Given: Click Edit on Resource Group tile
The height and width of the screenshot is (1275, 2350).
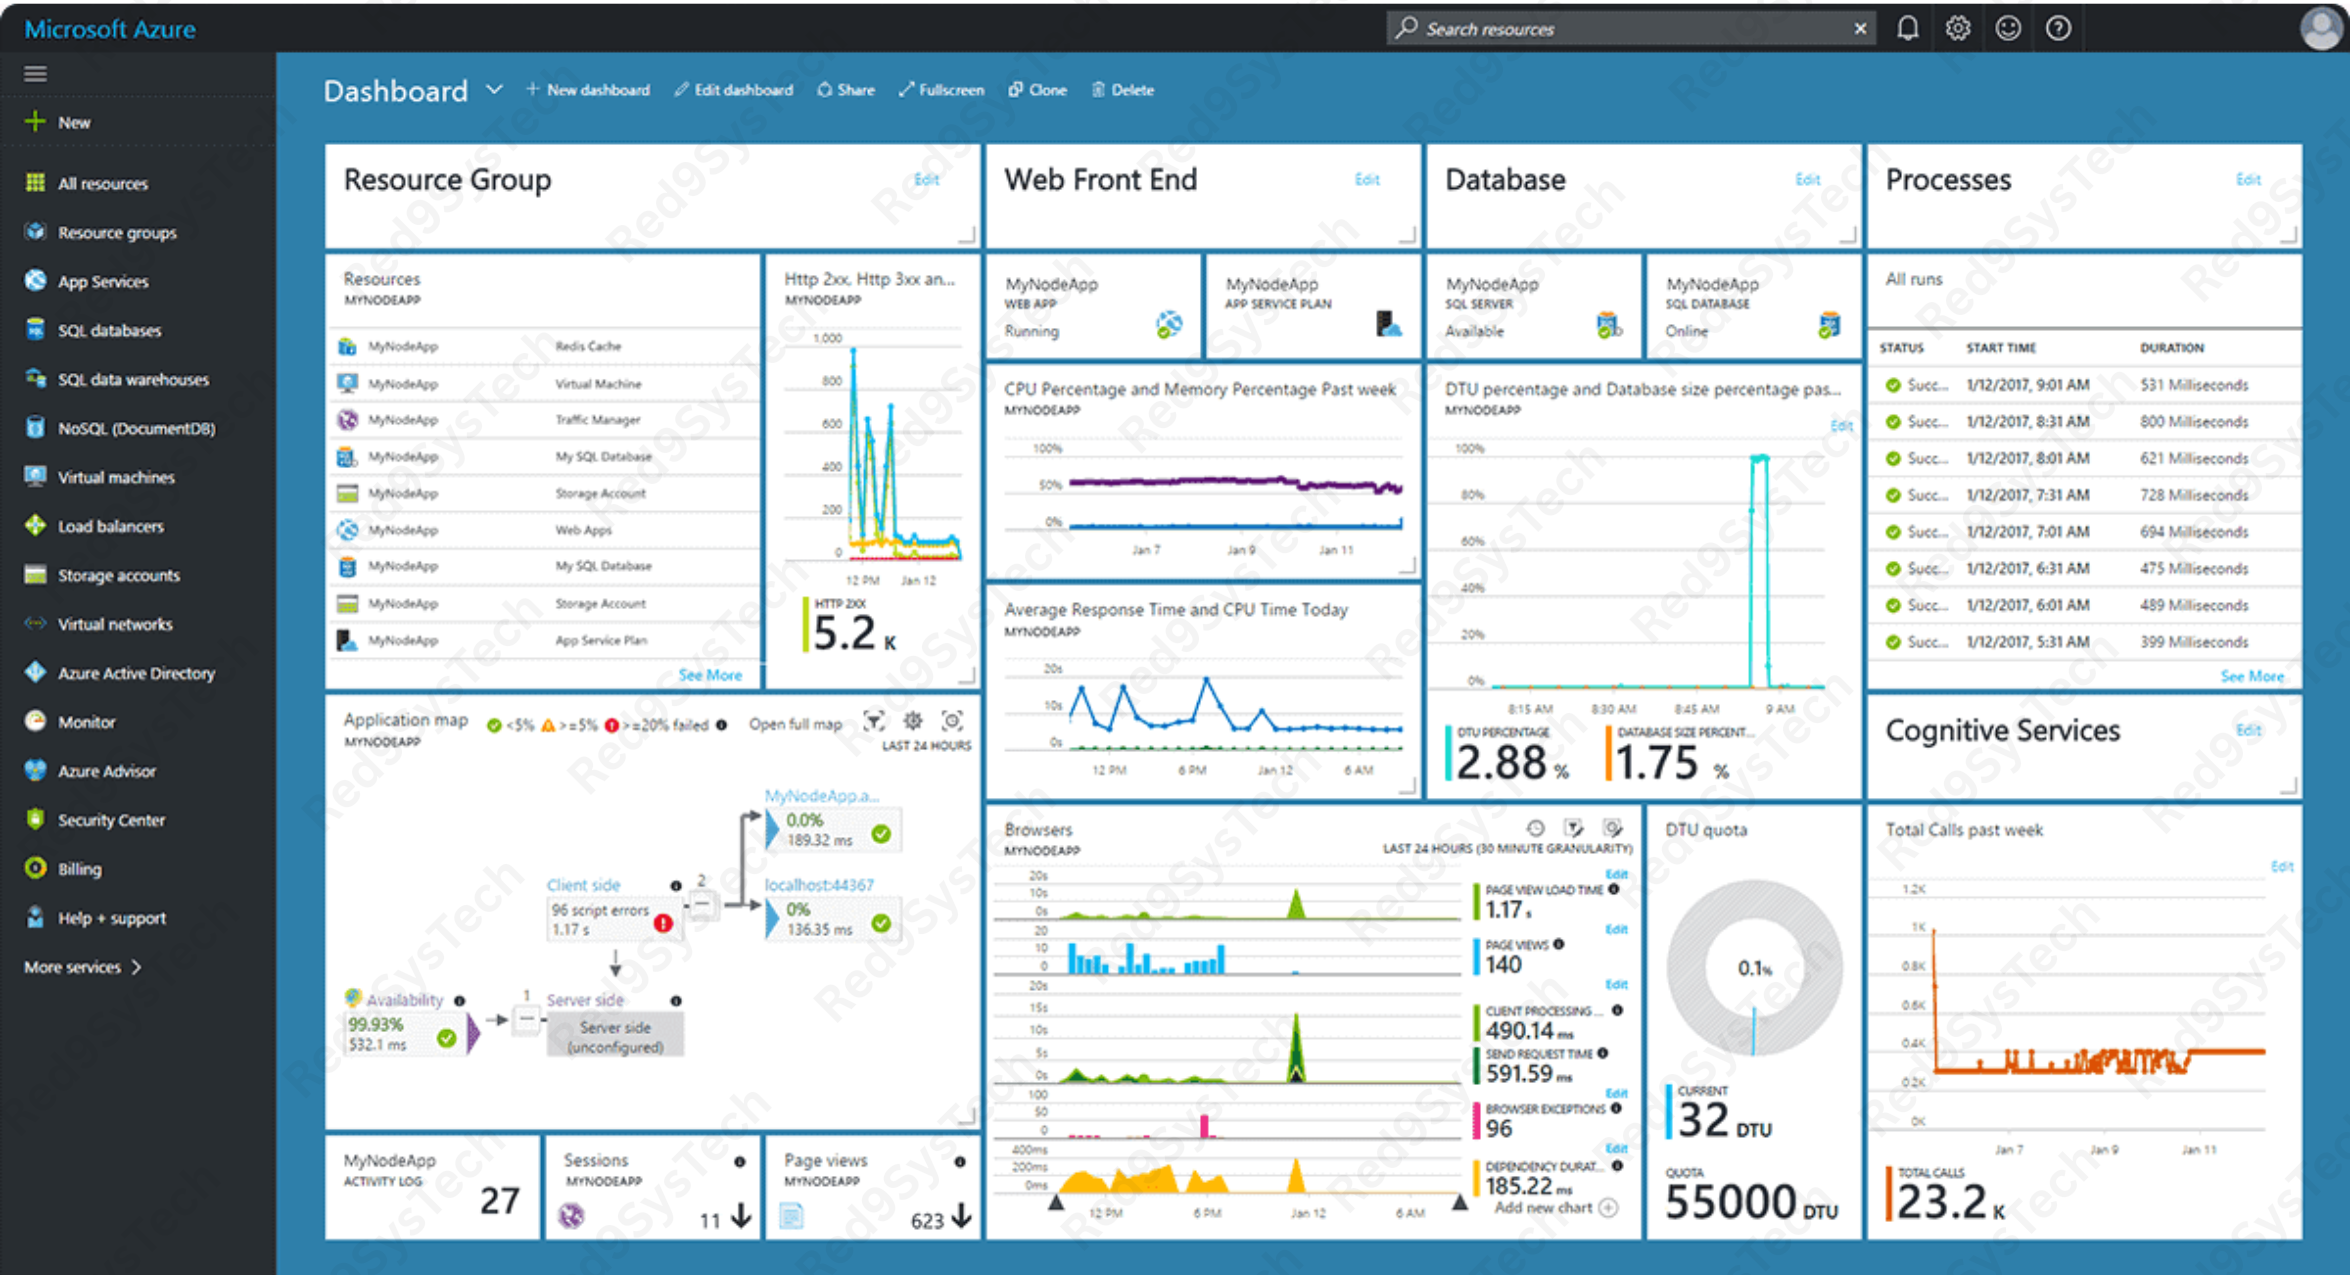Looking at the screenshot, I should coord(927,179).
